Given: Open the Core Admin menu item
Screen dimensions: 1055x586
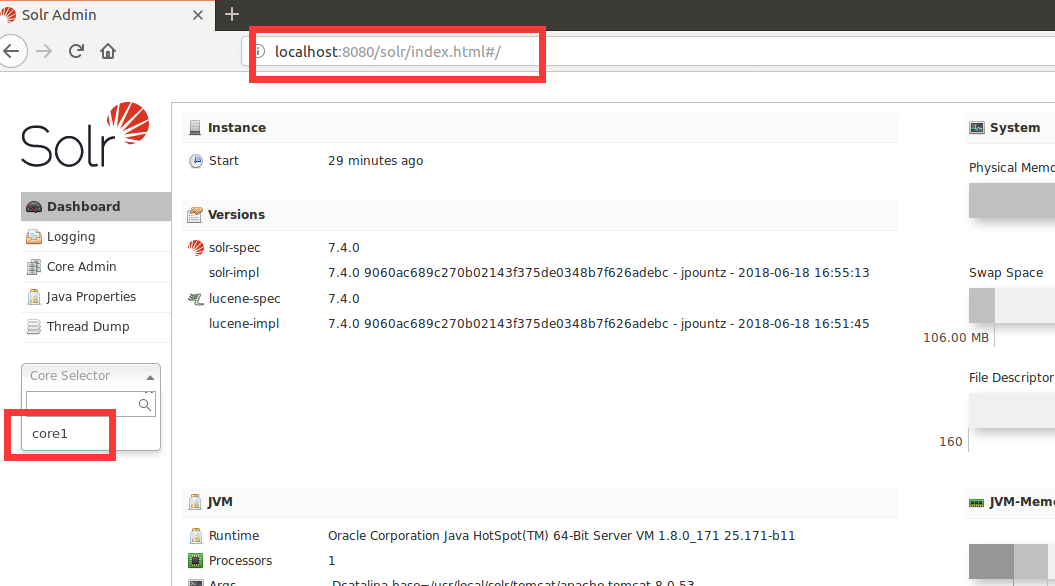Looking at the screenshot, I should coord(96,266).
